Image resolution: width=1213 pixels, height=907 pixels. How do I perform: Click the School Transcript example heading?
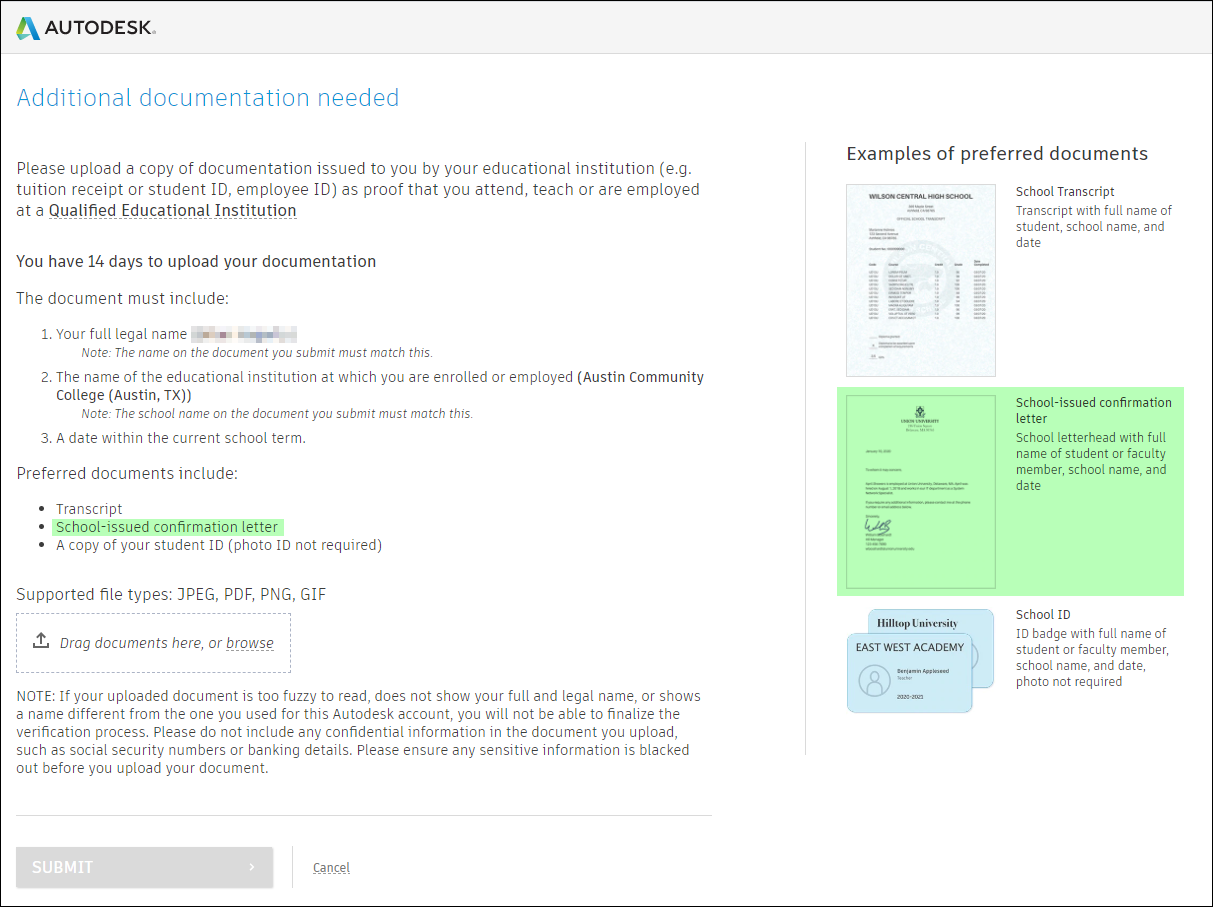tap(1065, 192)
